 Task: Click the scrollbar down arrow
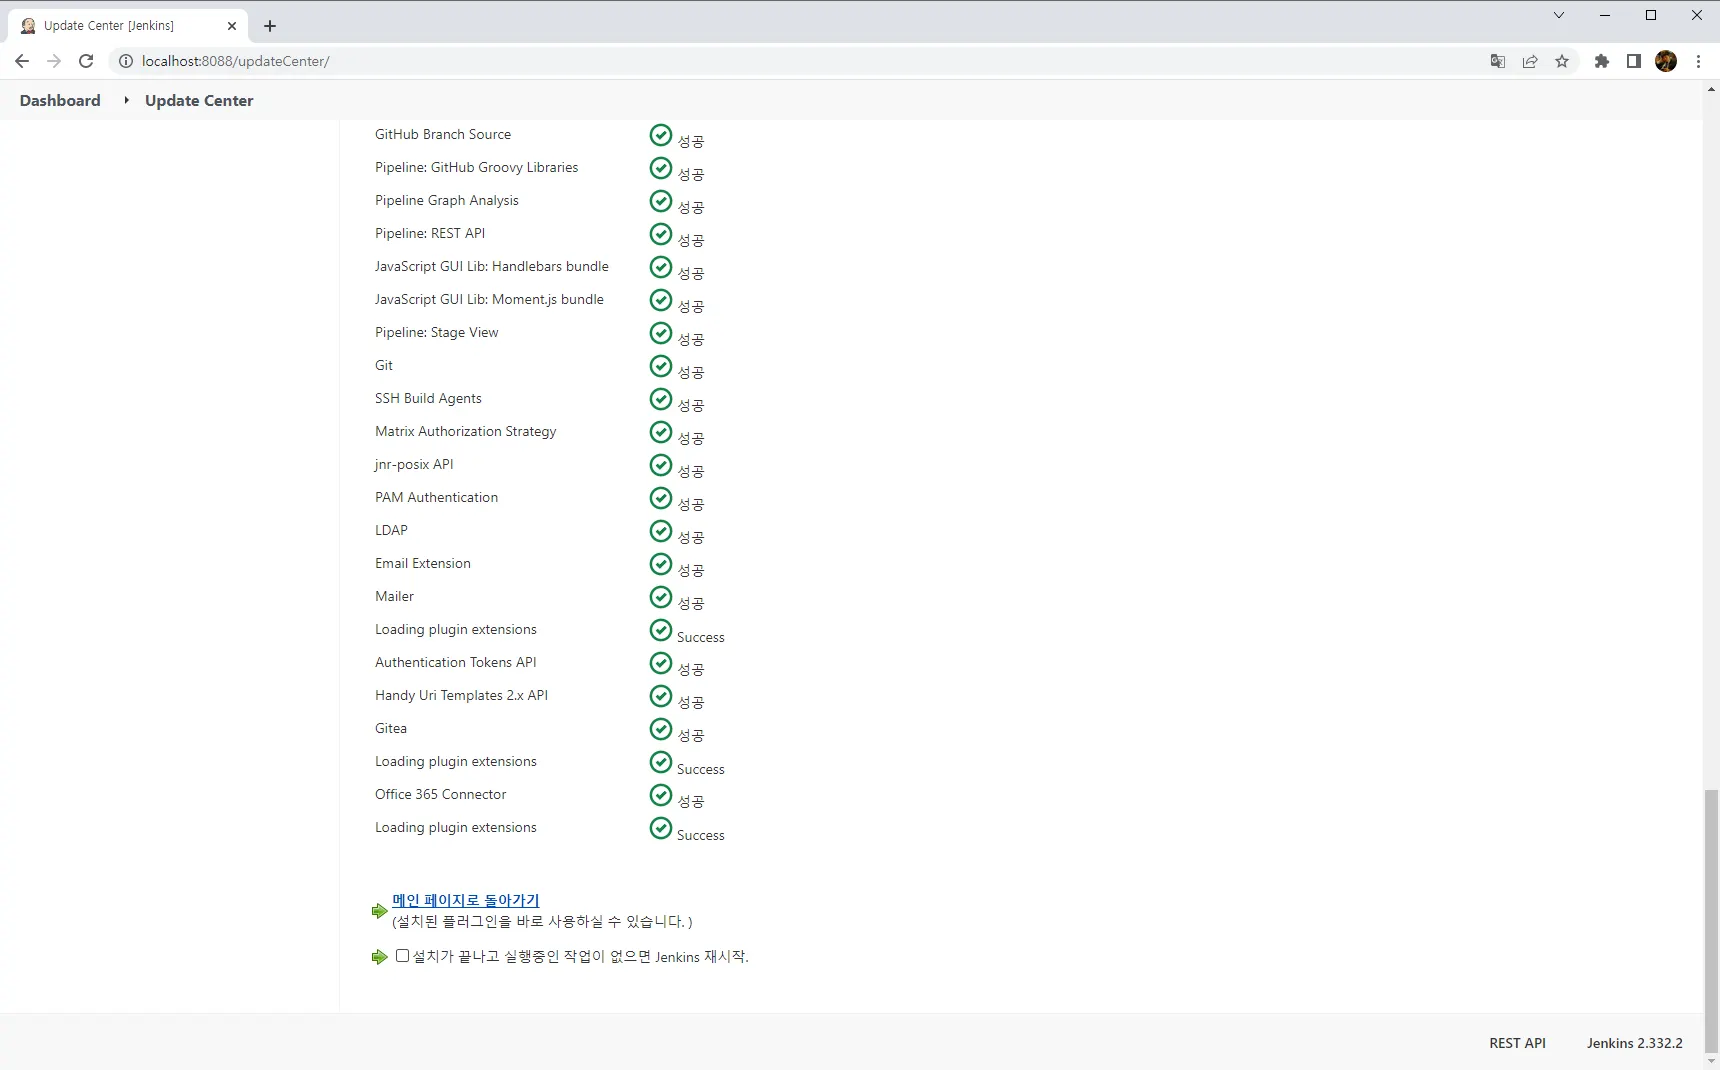(x=1712, y=1062)
